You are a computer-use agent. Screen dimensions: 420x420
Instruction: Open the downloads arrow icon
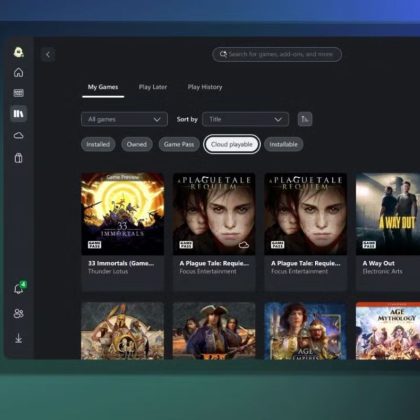[x=19, y=338]
